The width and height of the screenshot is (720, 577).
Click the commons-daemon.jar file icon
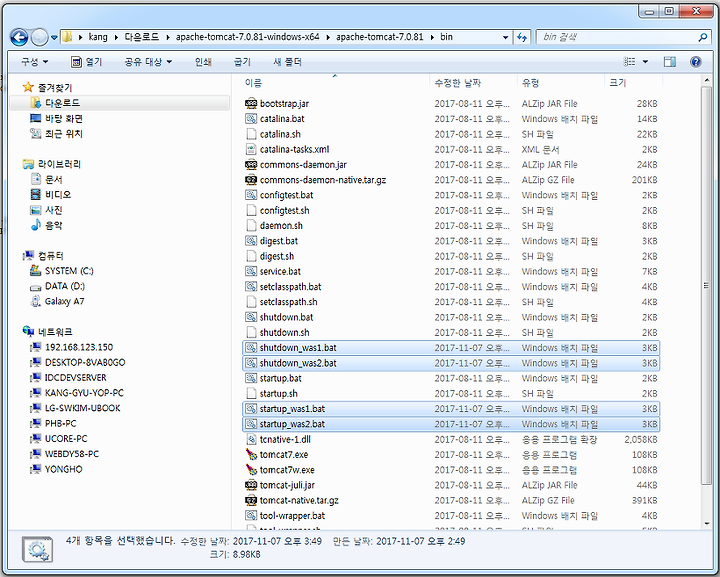click(251, 164)
